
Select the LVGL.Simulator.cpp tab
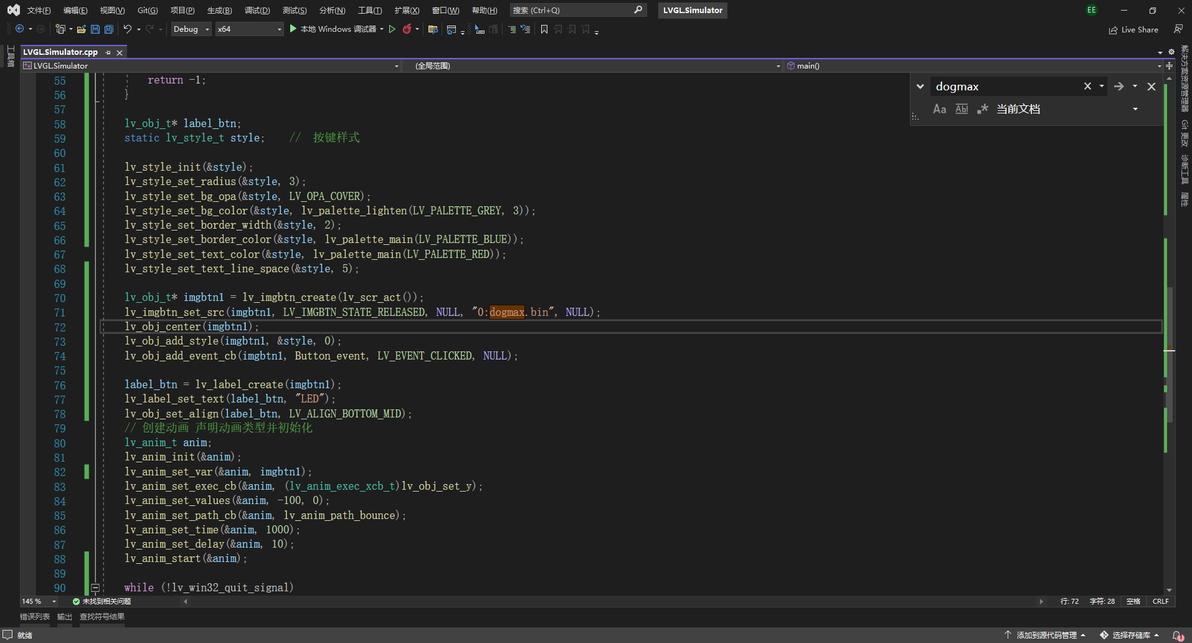(61, 52)
